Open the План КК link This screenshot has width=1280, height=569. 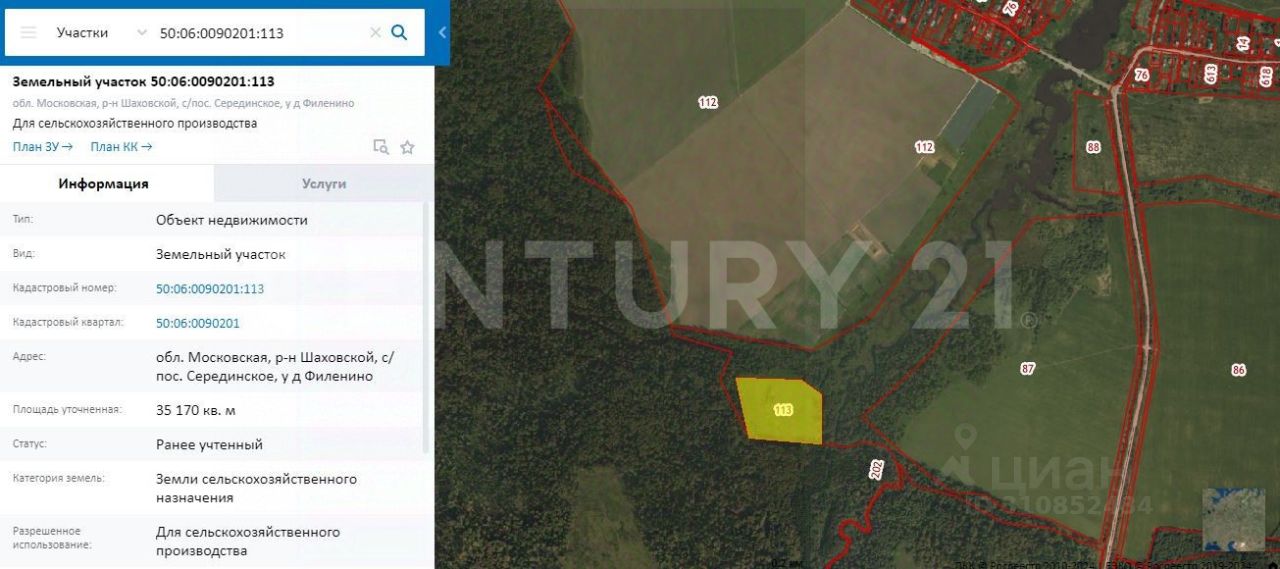point(121,147)
